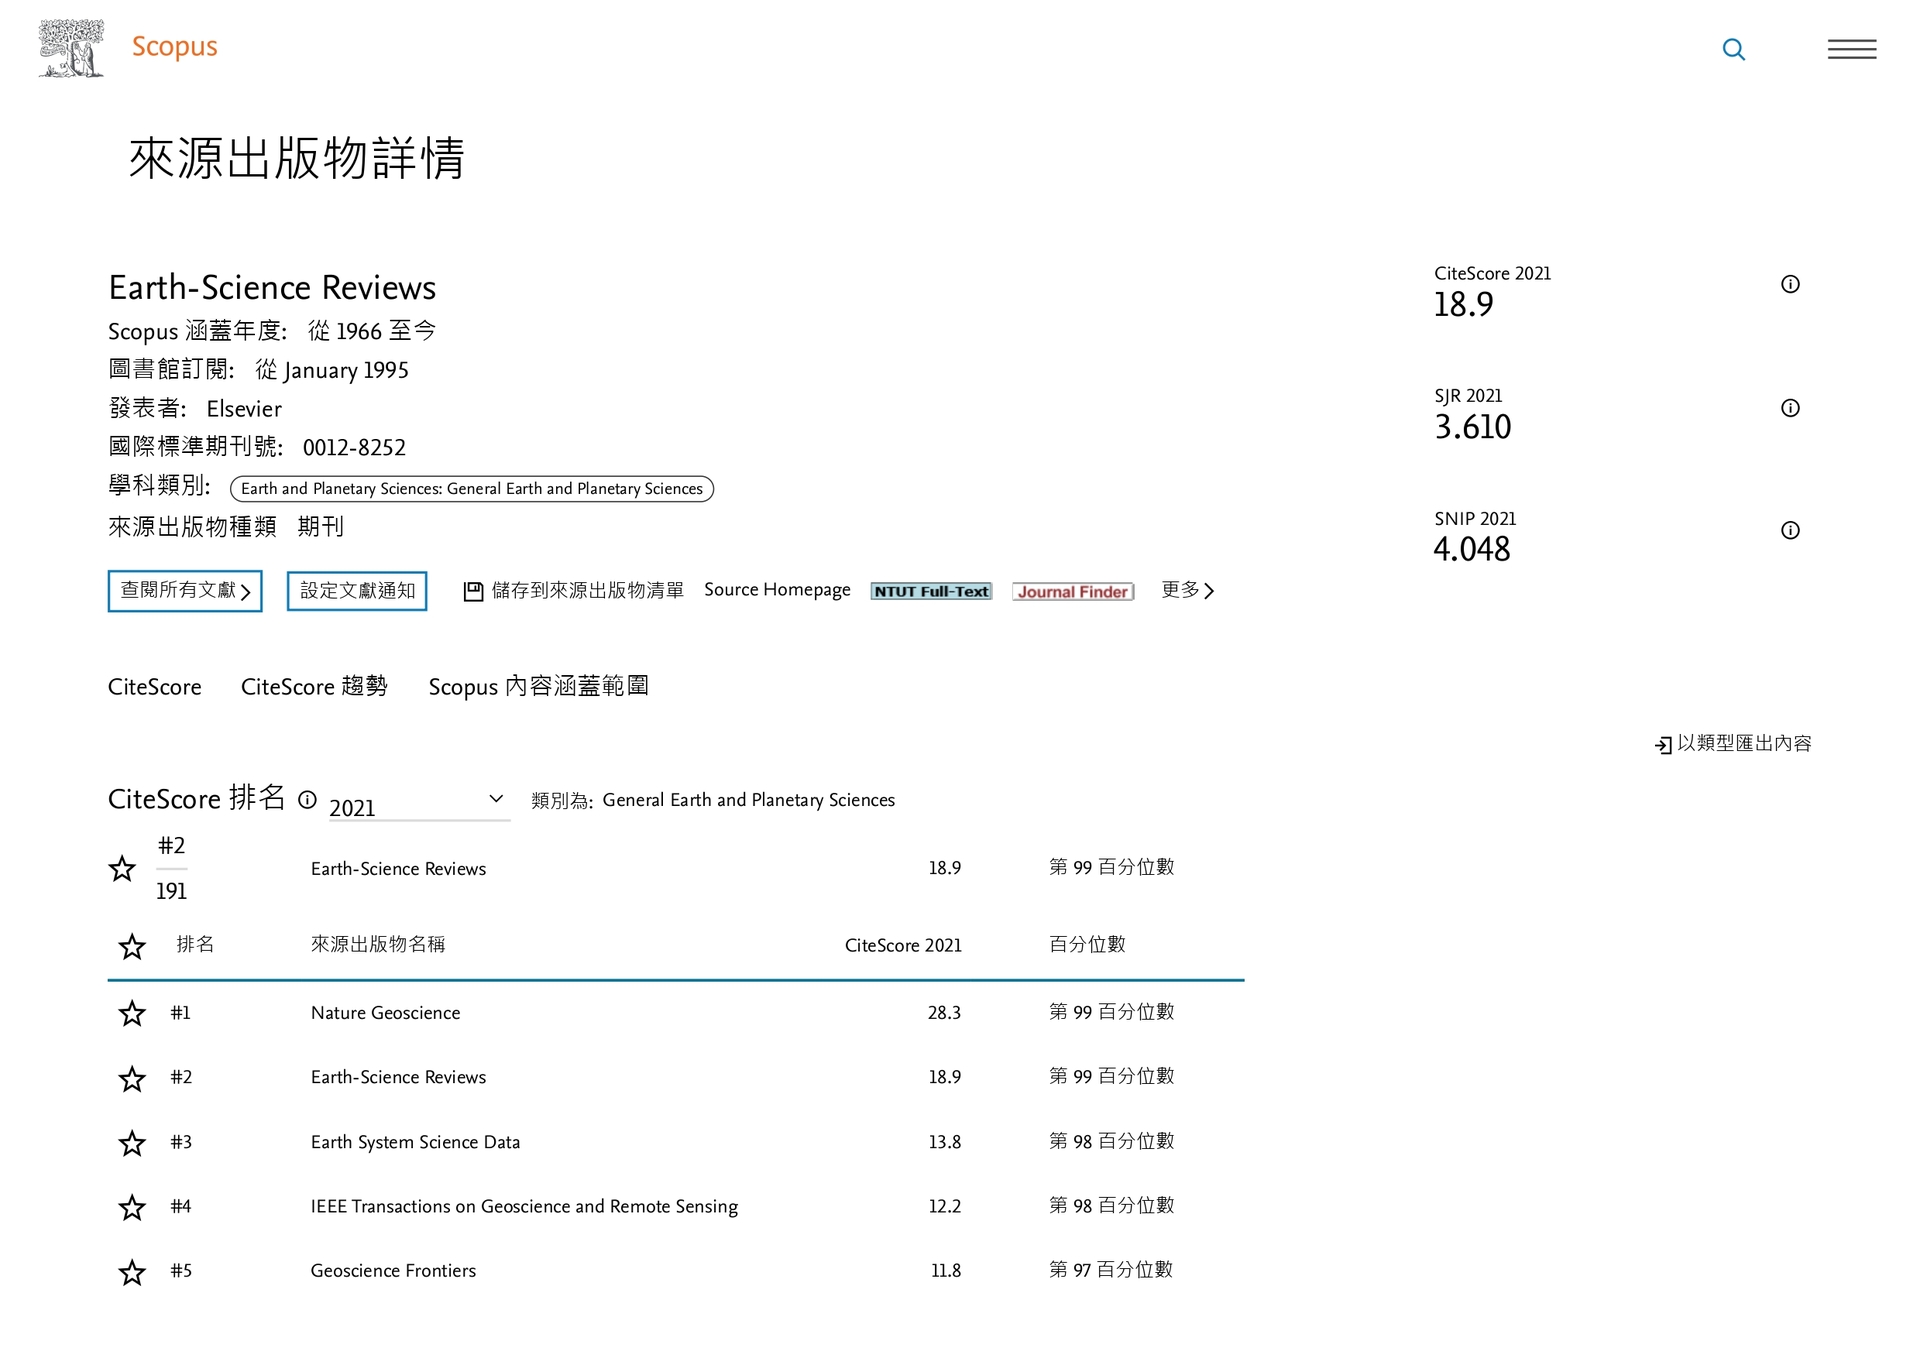Open the Earth System Science Data link
The width and height of the screenshot is (1920, 1358).
[x=416, y=1142]
